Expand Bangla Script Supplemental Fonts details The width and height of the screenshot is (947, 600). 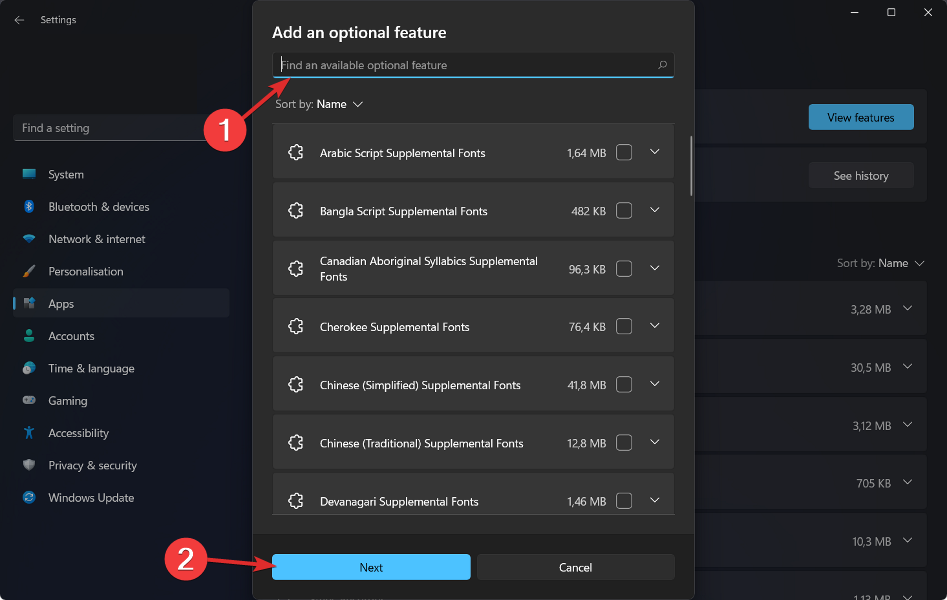[655, 211]
